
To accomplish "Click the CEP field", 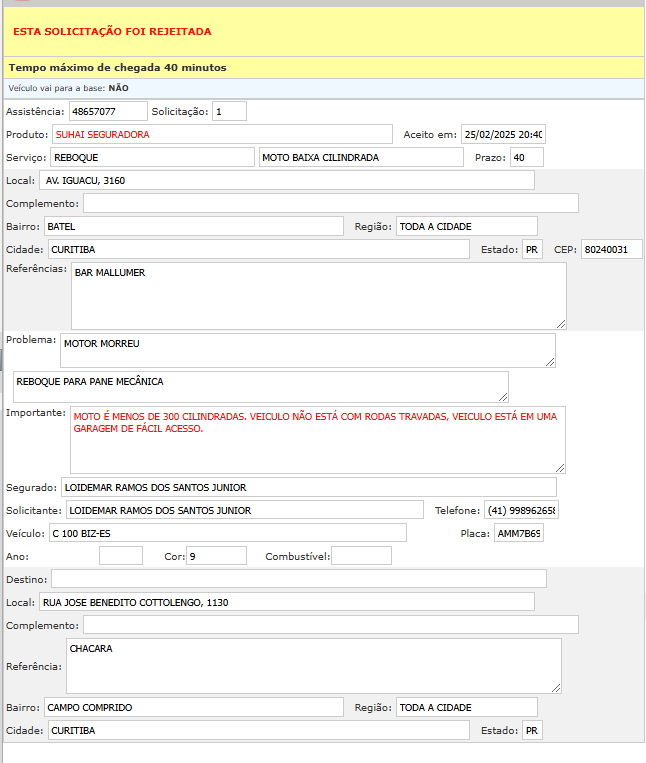I will click(x=611, y=249).
